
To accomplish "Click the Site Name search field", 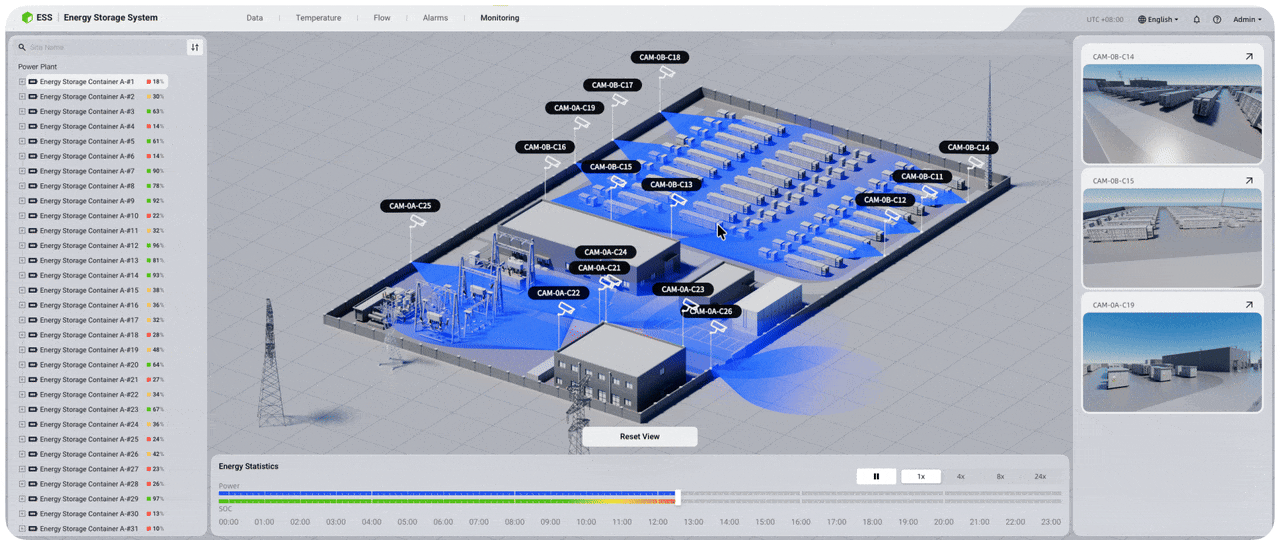I will pos(100,47).
